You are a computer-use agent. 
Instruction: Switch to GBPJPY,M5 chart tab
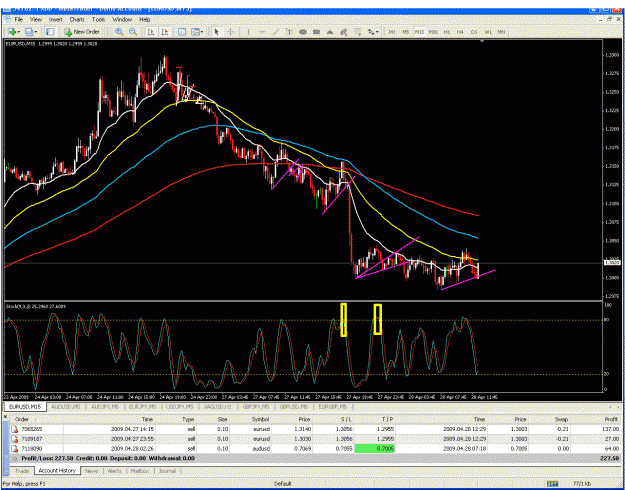pyautogui.click(x=256, y=407)
